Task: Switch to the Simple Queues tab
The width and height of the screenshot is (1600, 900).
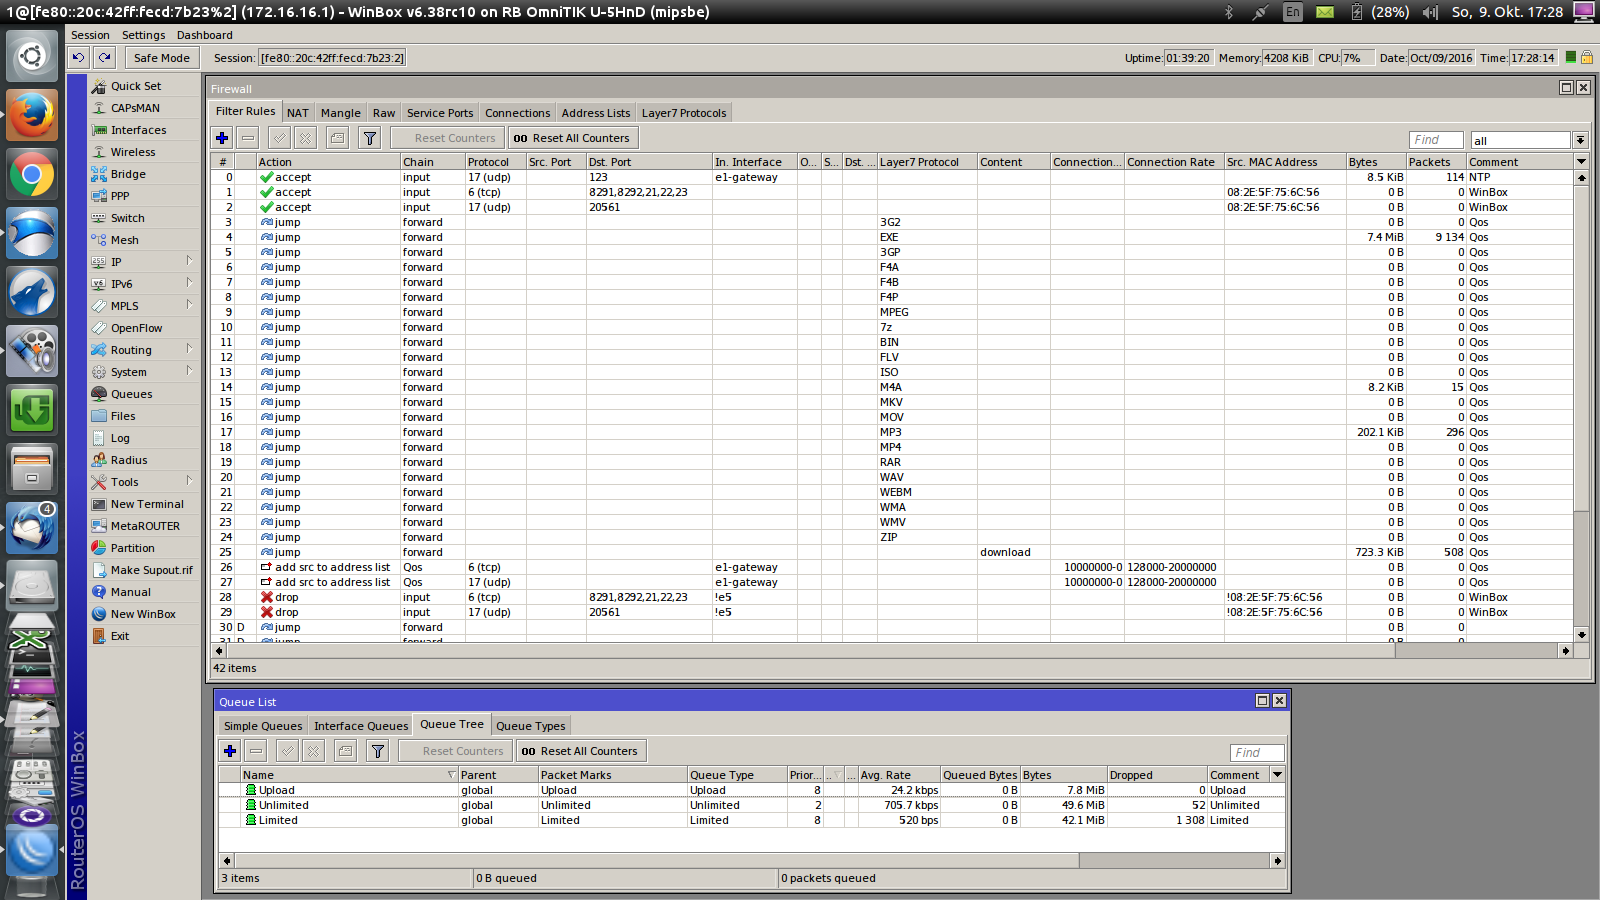Action: 263,726
